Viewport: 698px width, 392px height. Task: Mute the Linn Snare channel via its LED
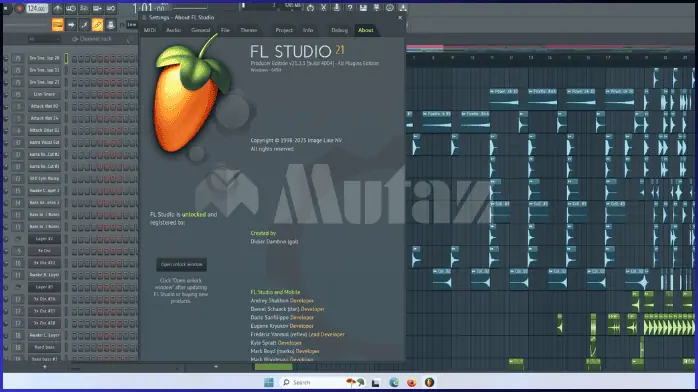point(6,94)
